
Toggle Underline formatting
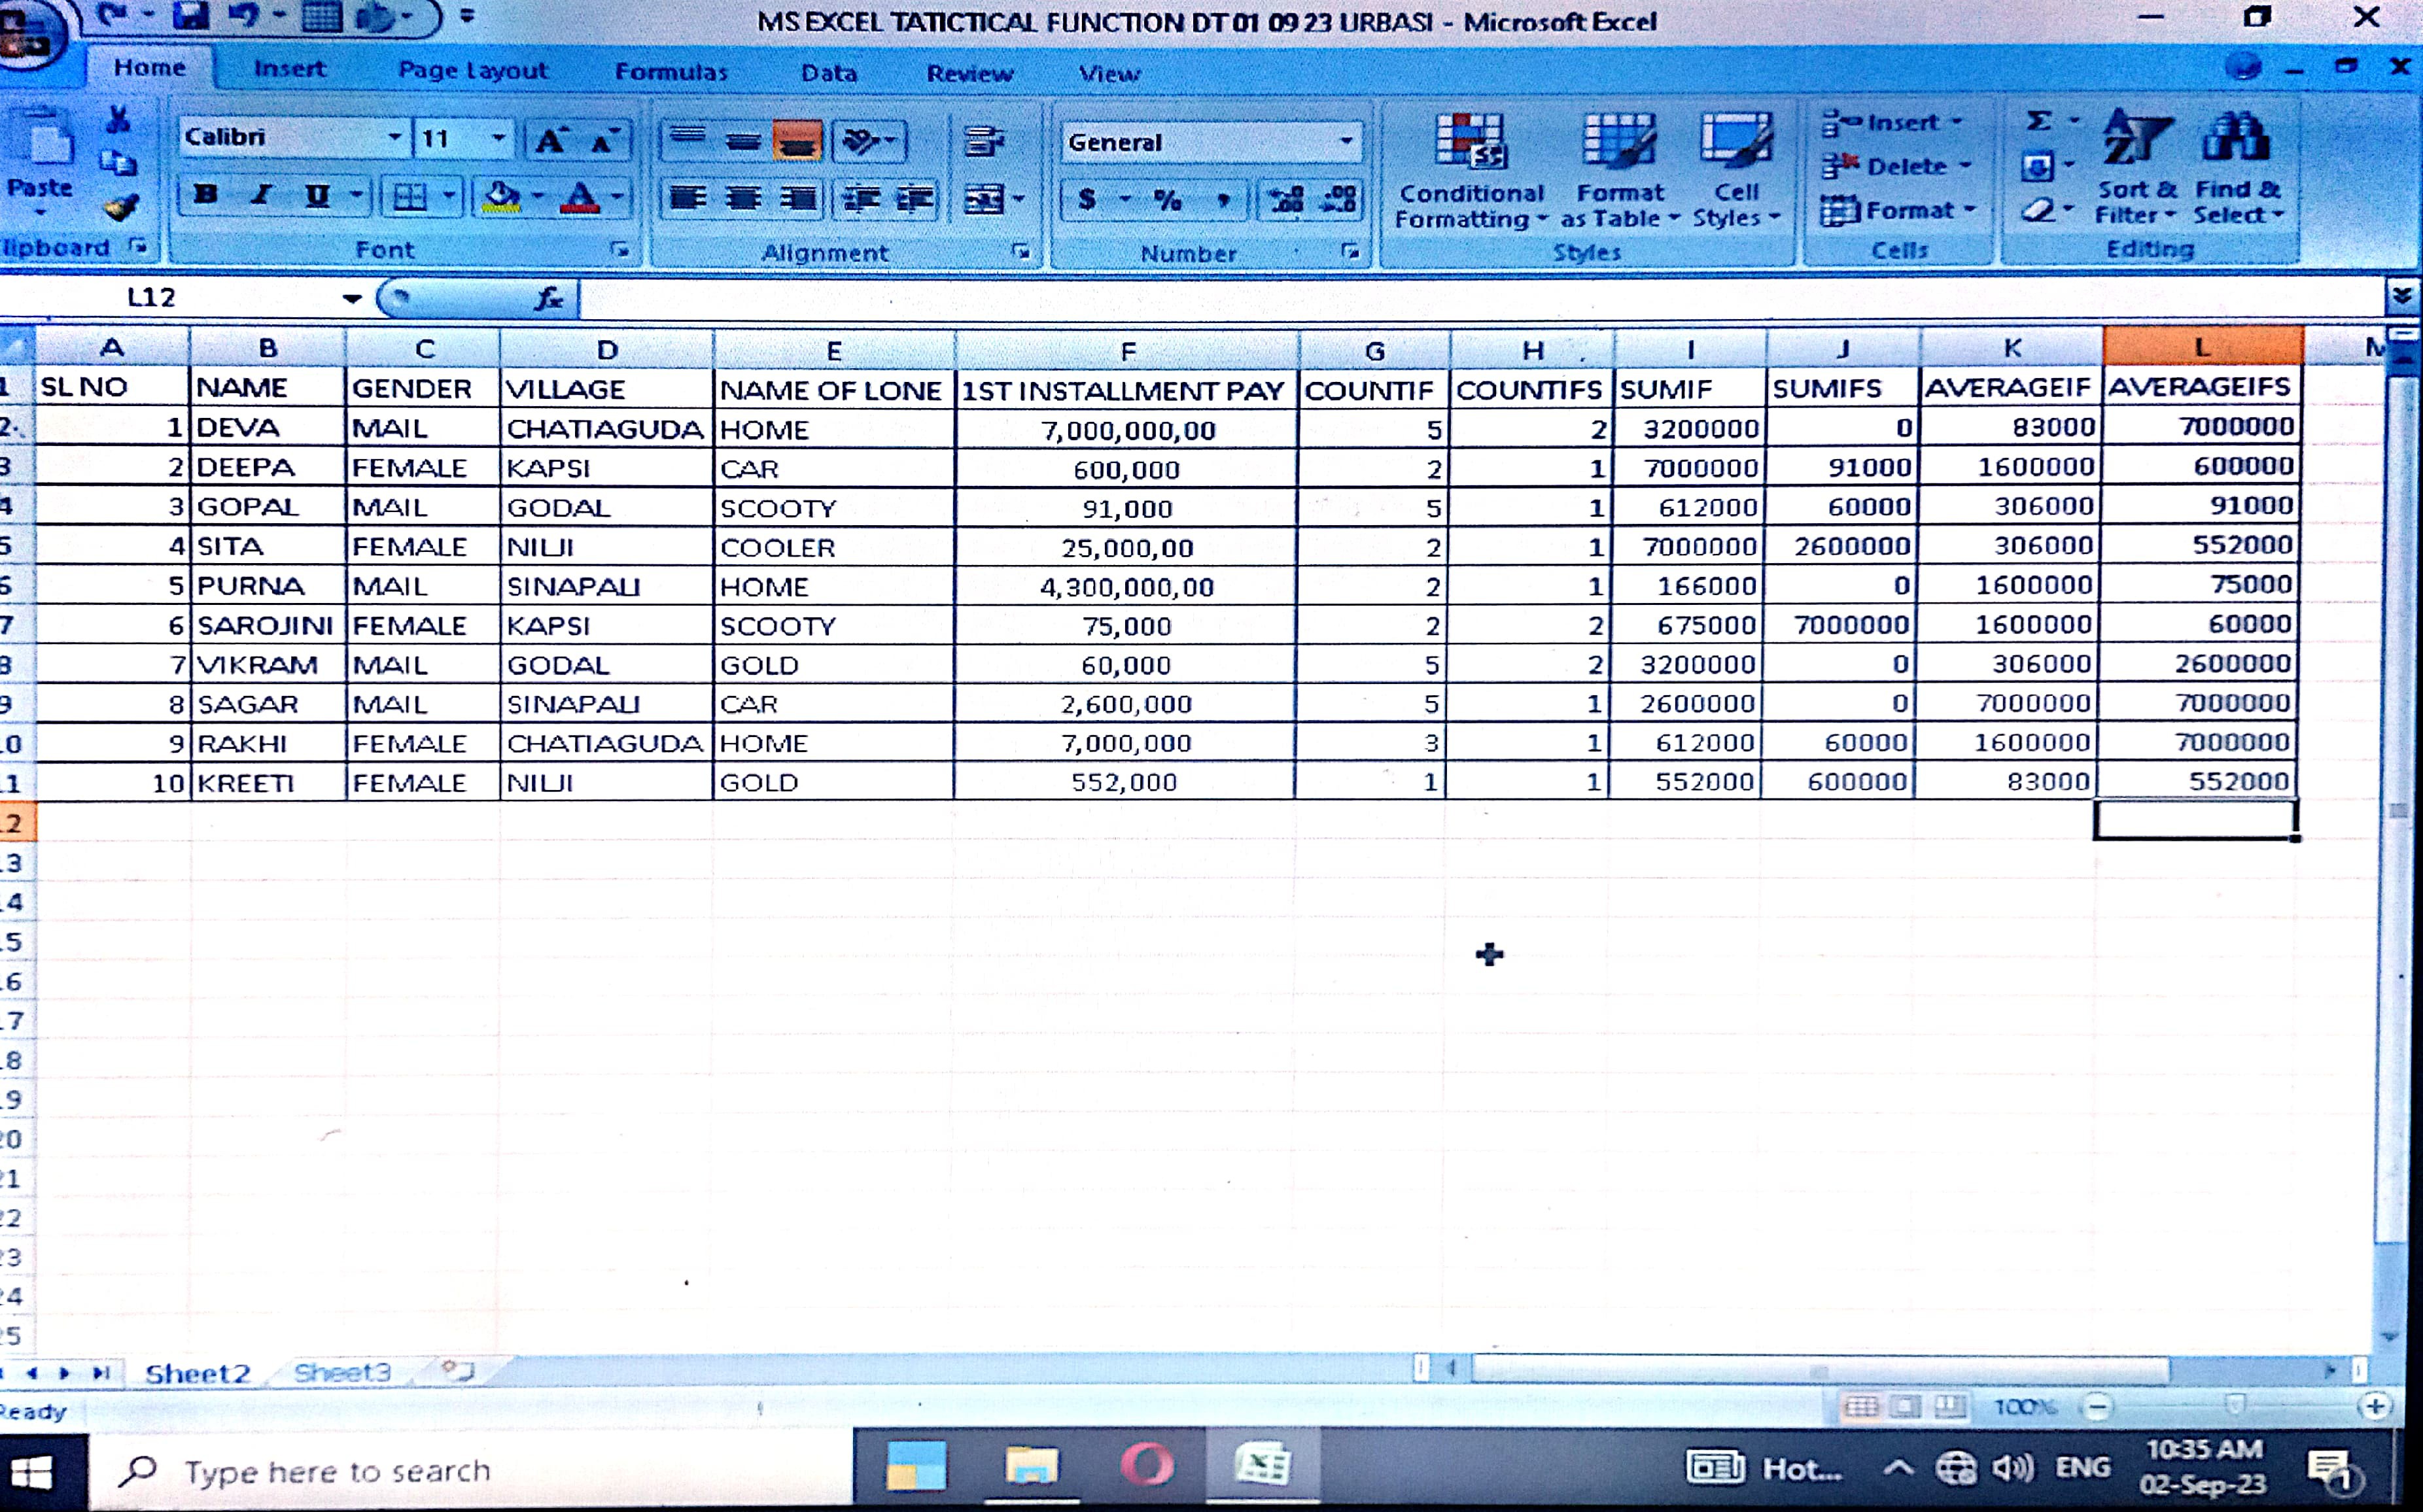point(317,195)
